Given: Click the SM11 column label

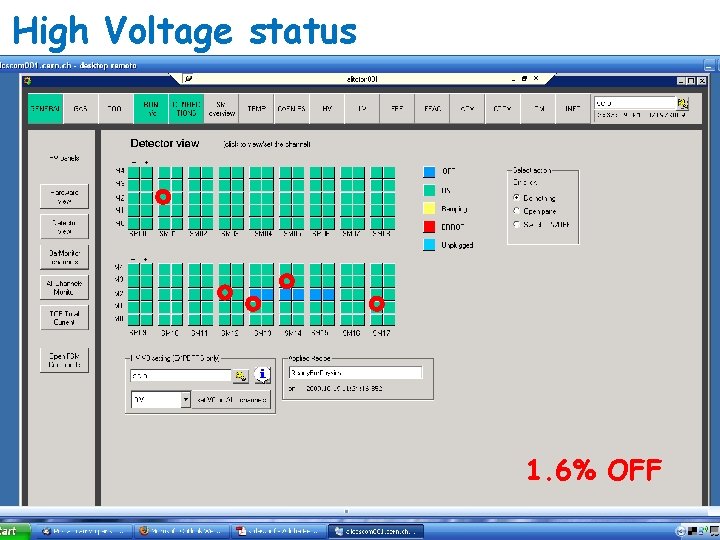Looking at the screenshot, I should tap(200, 333).
